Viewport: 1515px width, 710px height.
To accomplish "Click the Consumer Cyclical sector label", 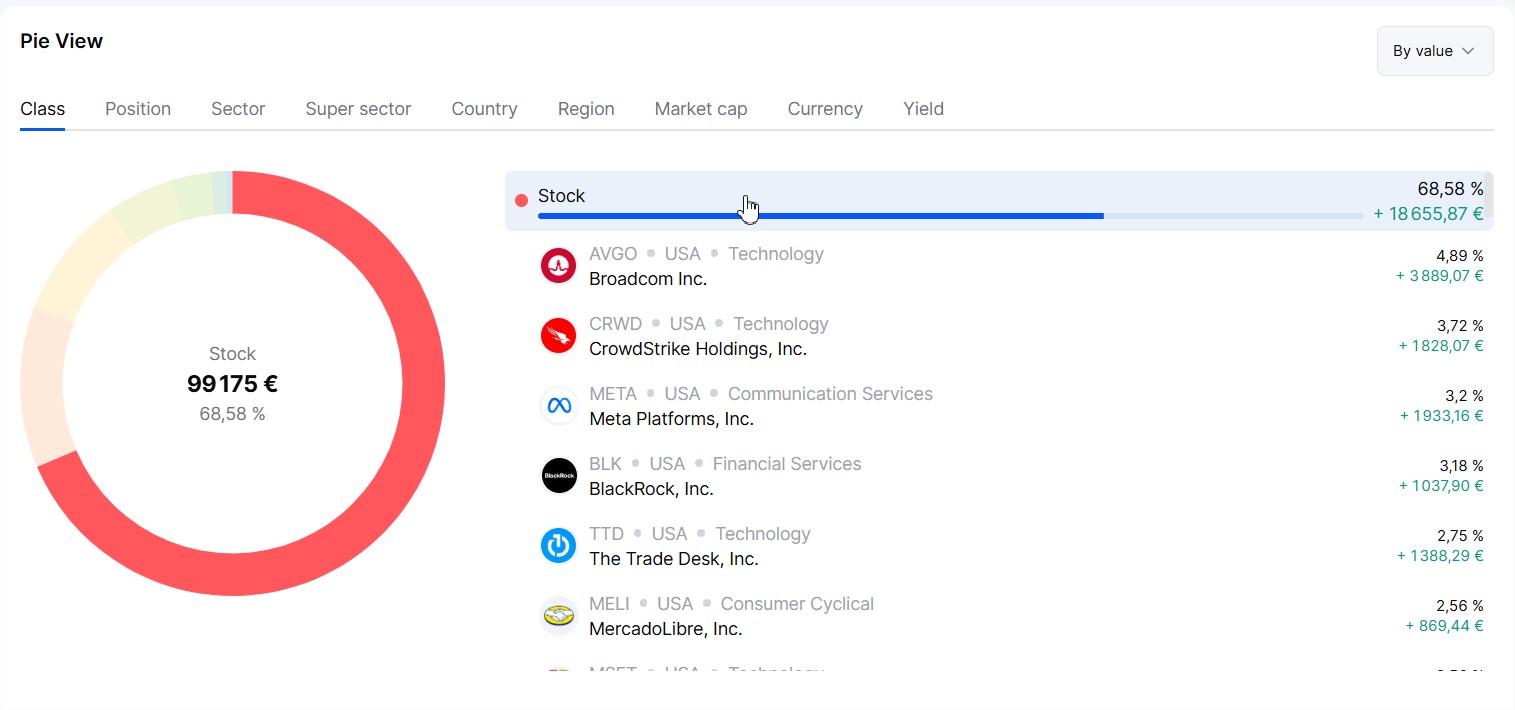I will (797, 604).
